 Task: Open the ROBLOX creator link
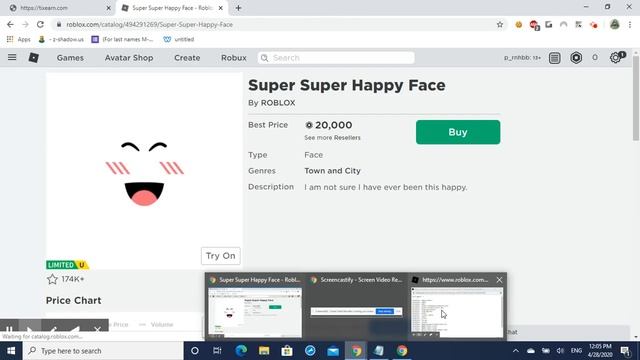[x=278, y=103]
